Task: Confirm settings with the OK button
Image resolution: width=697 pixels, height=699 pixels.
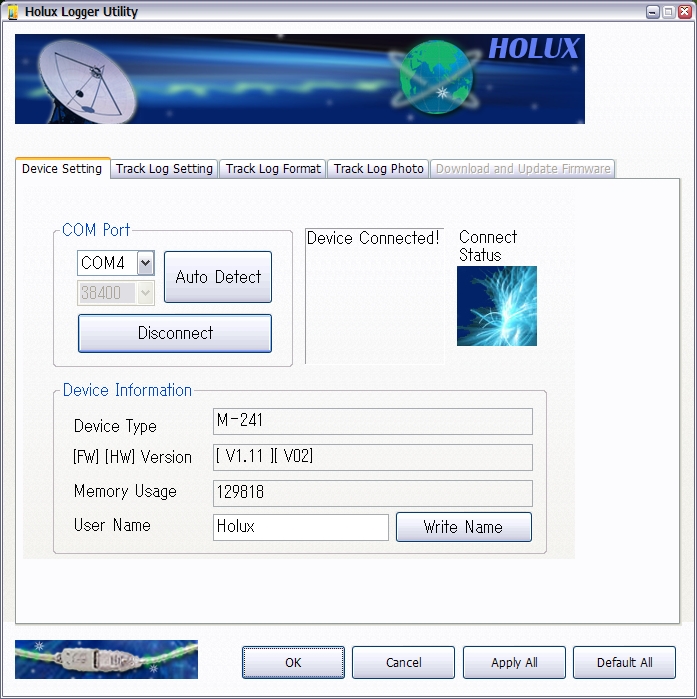Action: click(x=293, y=662)
